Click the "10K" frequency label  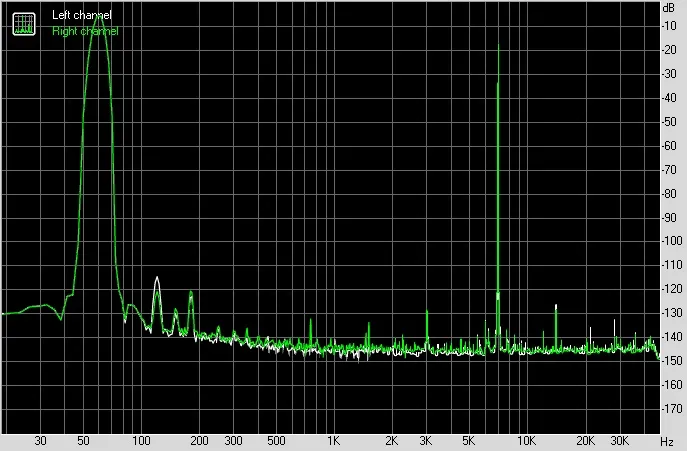526,441
